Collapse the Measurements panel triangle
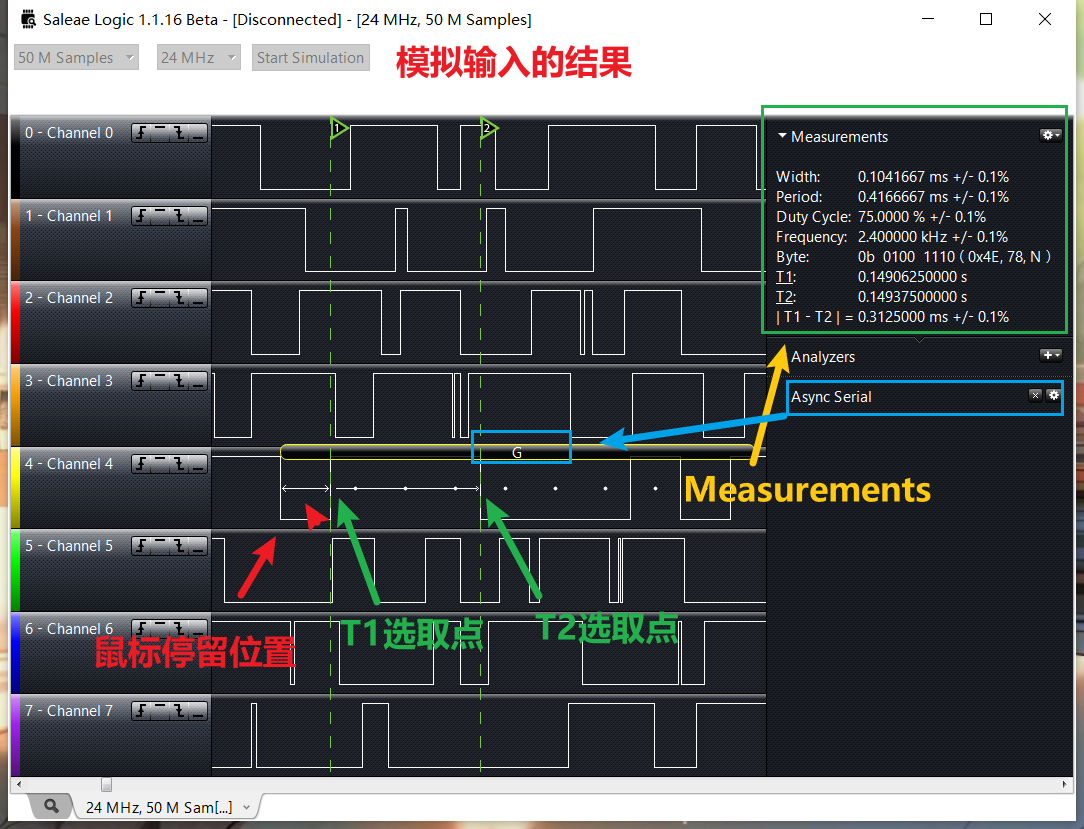This screenshot has height=829, width=1084. click(x=782, y=136)
